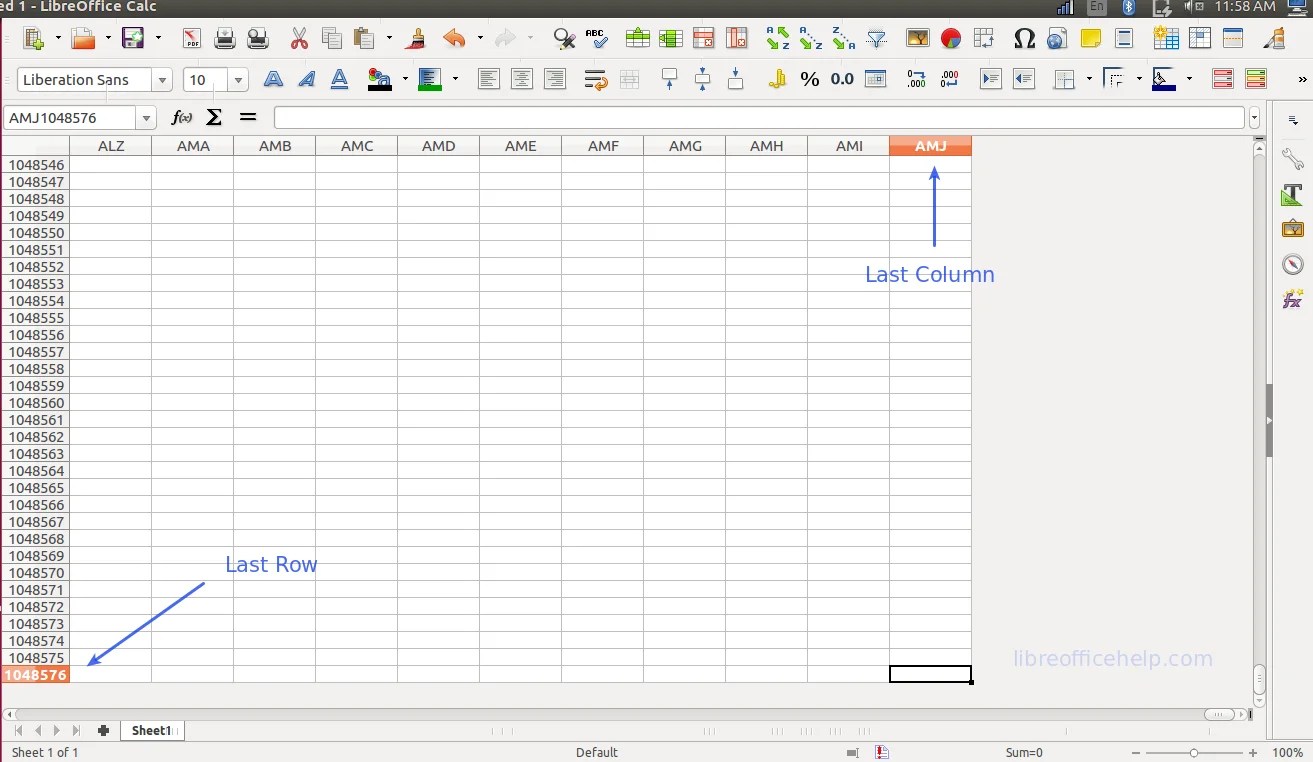Insert a special character

click(x=1024, y=38)
